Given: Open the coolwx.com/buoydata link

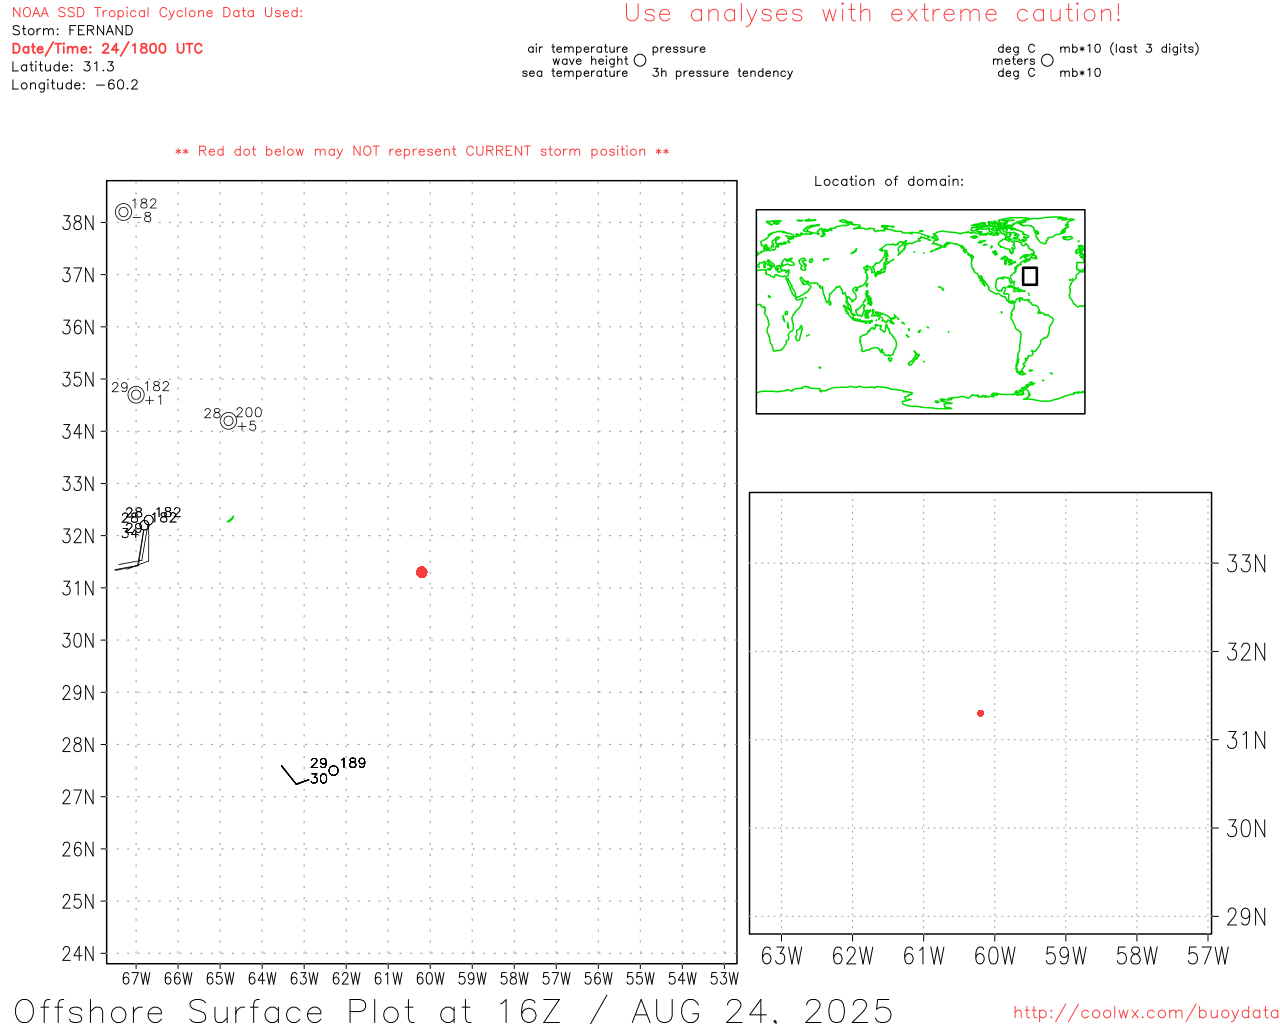Looking at the screenshot, I should pos(1146,1013).
